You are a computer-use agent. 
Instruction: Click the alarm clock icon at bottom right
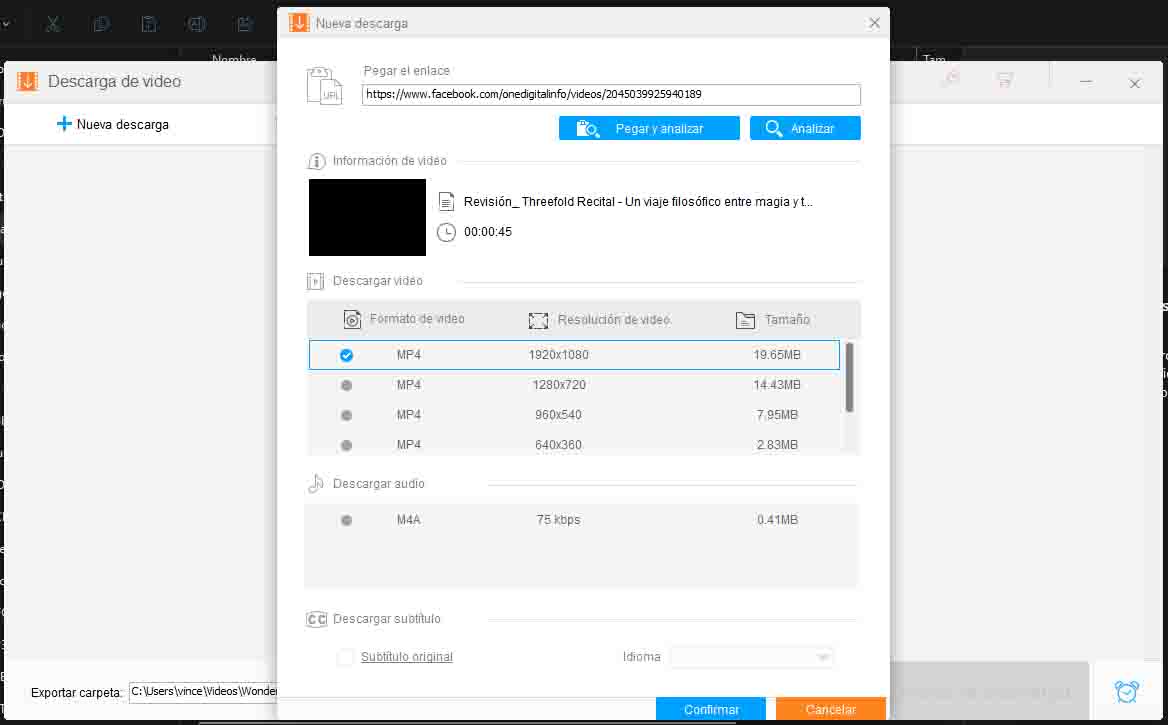(1126, 691)
